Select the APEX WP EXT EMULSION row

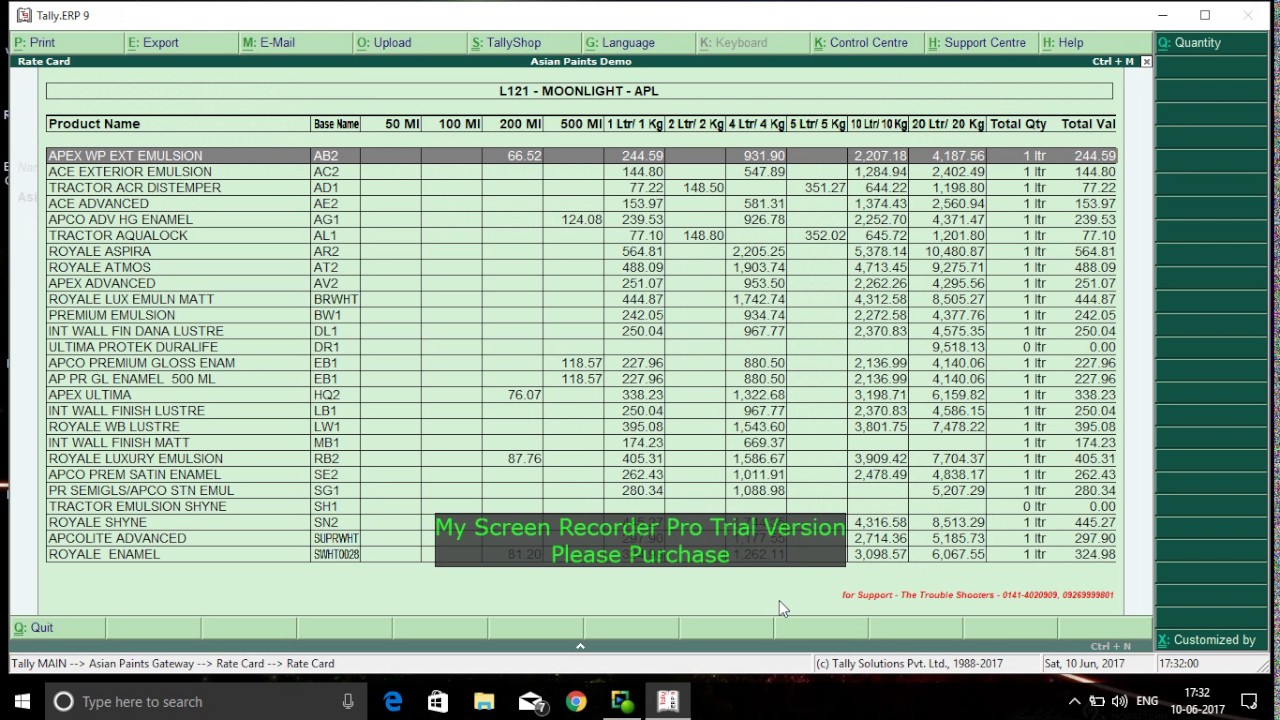tap(581, 156)
